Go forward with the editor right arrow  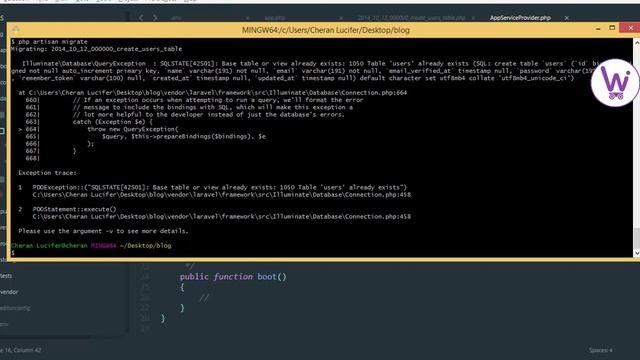pyautogui.click(x=155, y=18)
